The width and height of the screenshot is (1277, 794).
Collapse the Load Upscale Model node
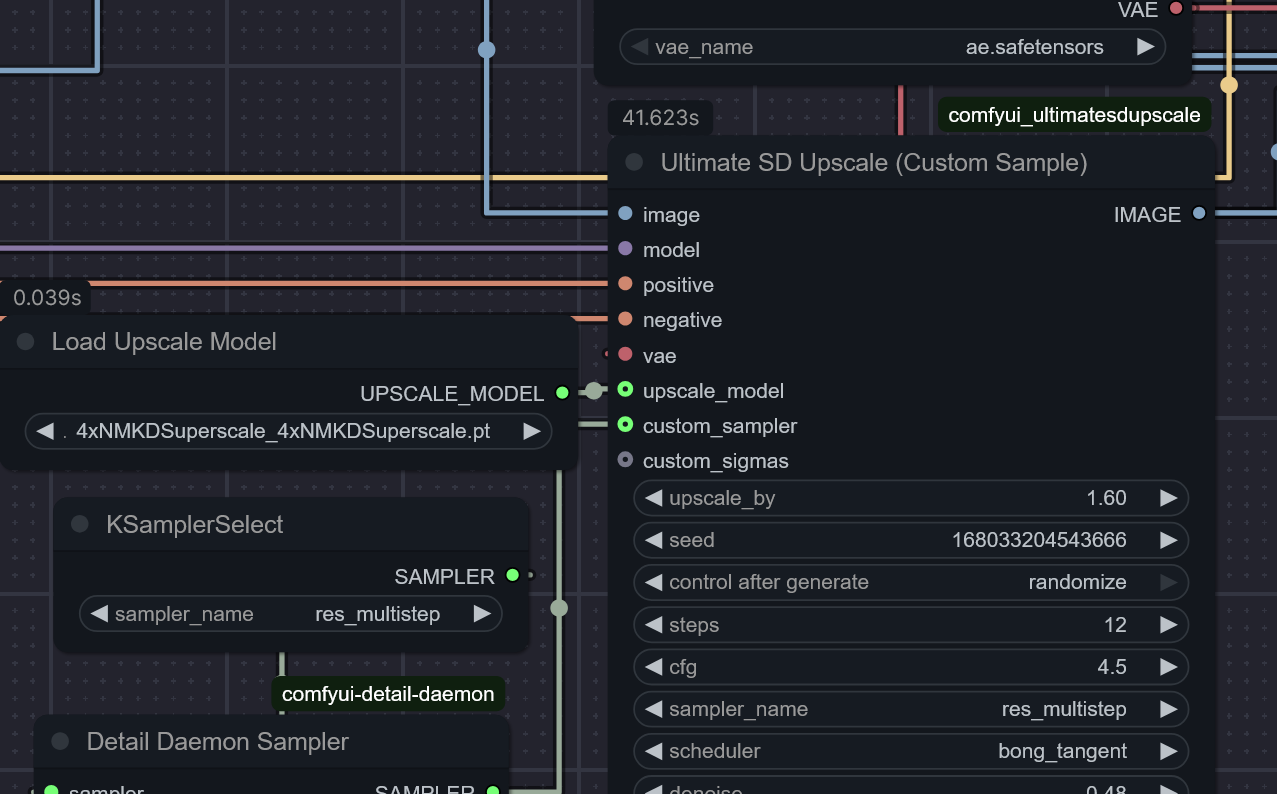25,342
